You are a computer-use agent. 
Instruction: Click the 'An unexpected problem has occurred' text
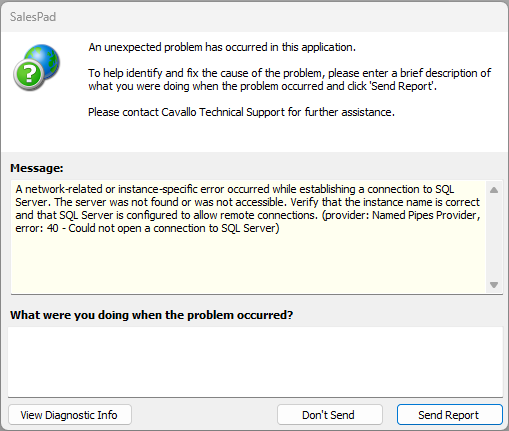222,47
